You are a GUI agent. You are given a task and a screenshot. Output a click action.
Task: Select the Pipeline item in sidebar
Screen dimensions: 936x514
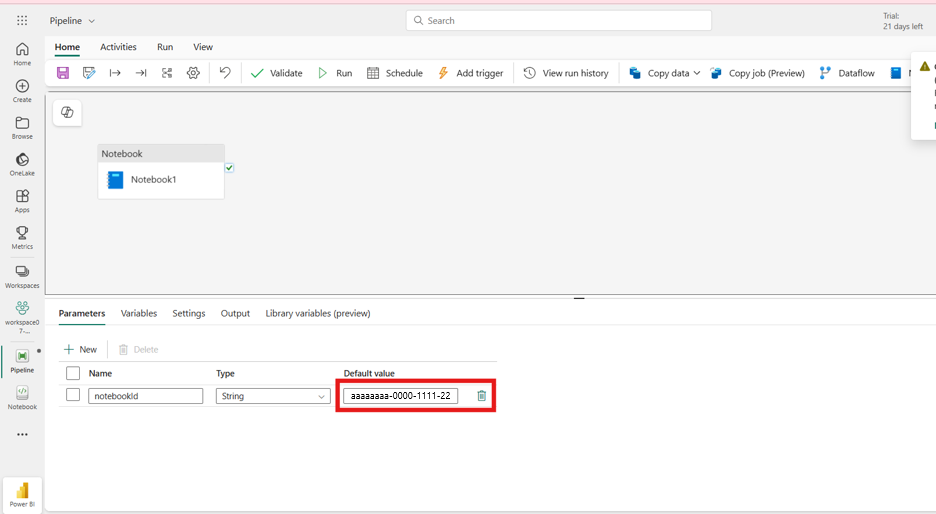22,361
